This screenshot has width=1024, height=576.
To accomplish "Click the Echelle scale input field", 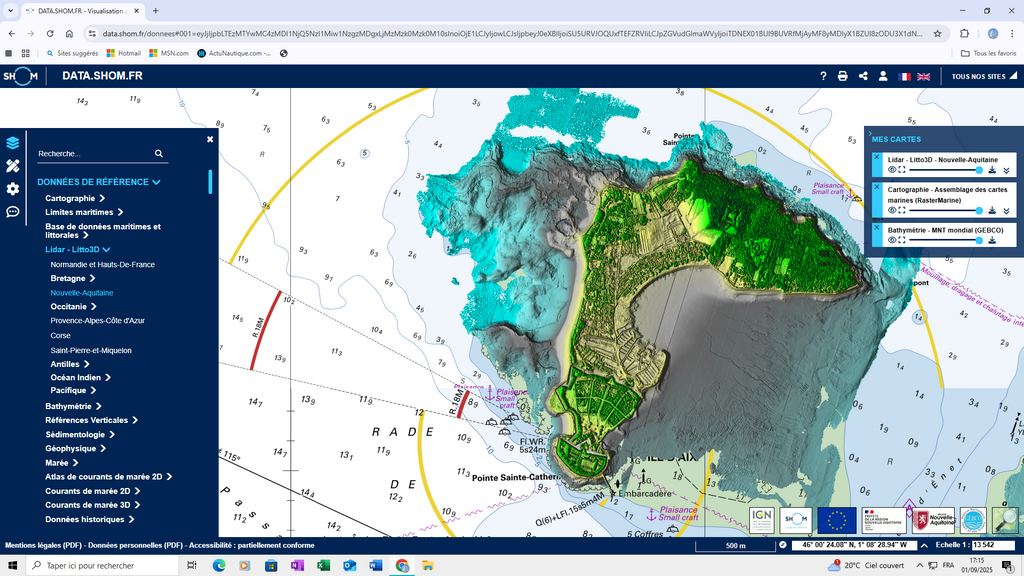I will (x=993, y=545).
